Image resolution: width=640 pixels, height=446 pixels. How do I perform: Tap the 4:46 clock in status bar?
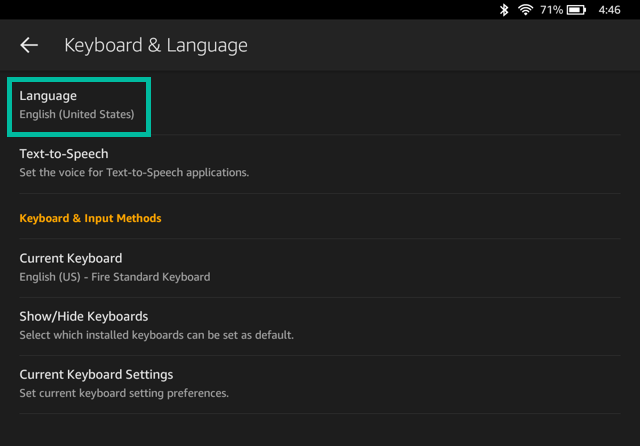click(x=609, y=10)
